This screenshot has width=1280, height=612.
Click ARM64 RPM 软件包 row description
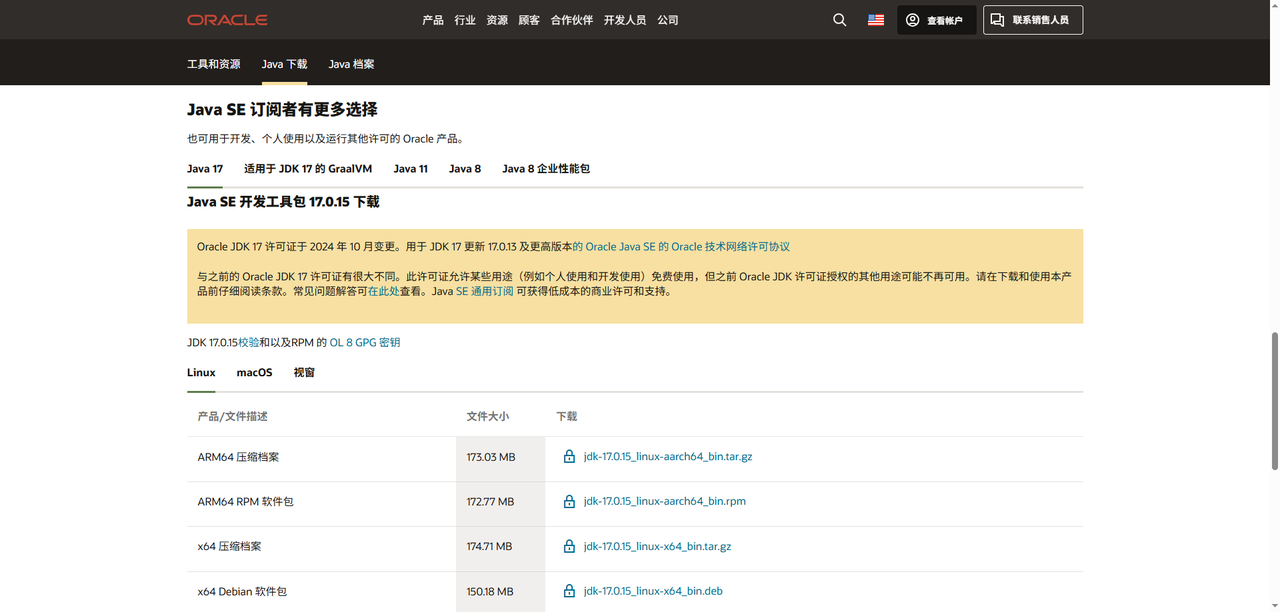pyautogui.click(x=246, y=502)
